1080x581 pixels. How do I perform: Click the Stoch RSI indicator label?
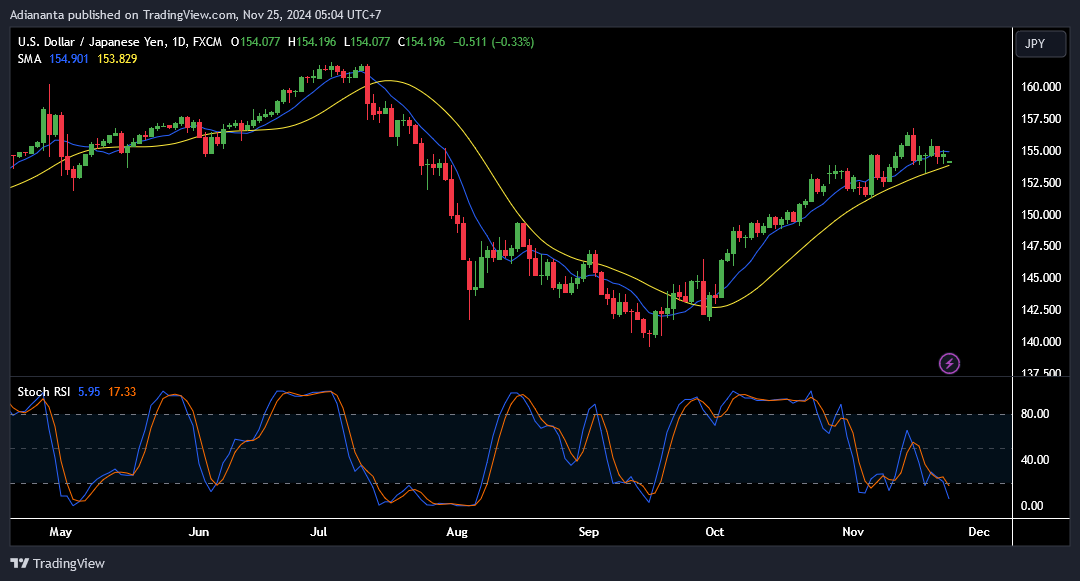[x=44, y=392]
